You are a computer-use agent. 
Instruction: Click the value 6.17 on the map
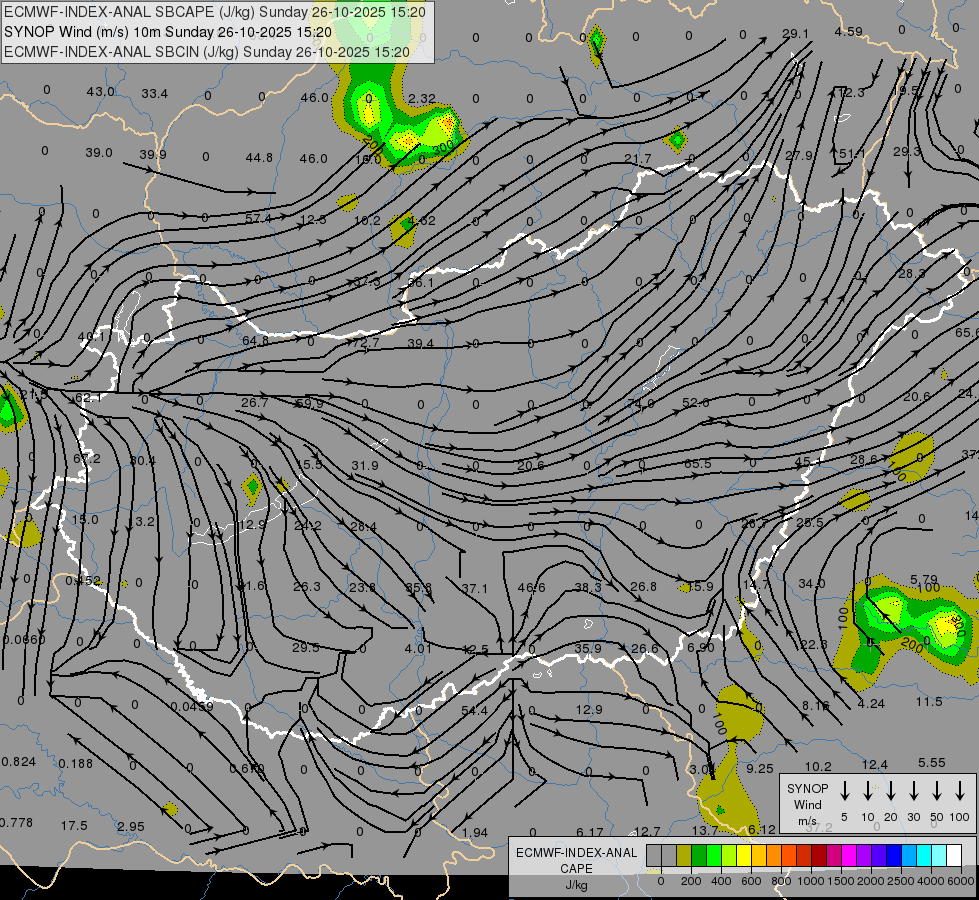coord(589,833)
